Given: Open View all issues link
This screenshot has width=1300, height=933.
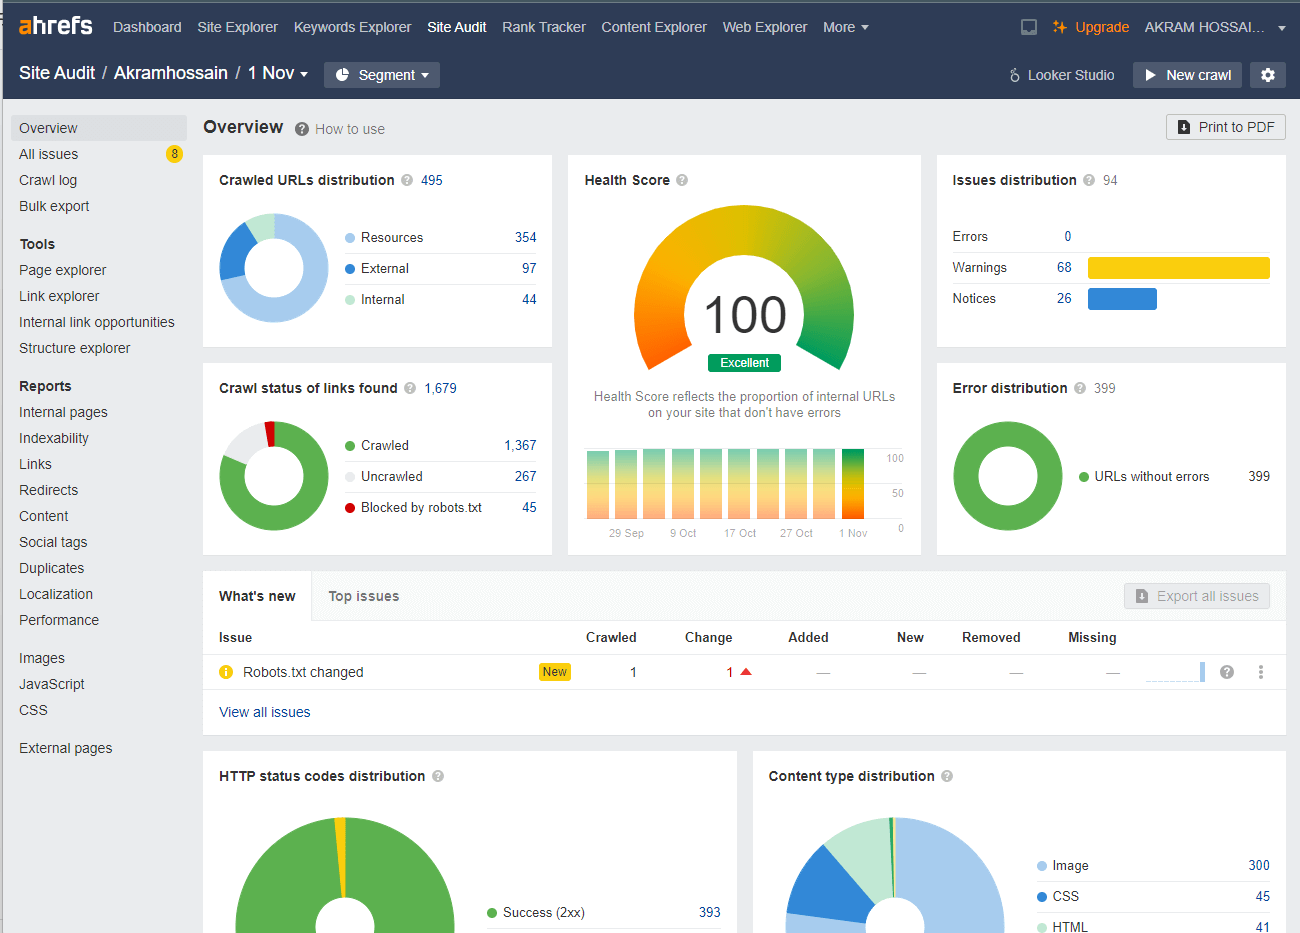Looking at the screenshot, I should pos(265,712).
